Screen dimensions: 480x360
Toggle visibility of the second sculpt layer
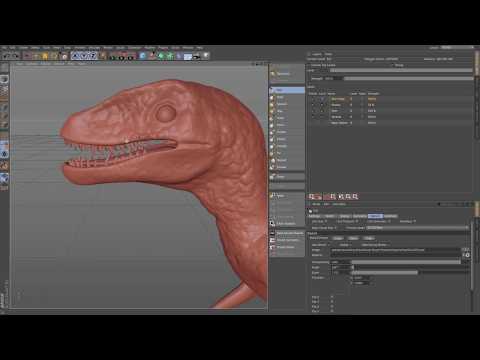(314, 105)
